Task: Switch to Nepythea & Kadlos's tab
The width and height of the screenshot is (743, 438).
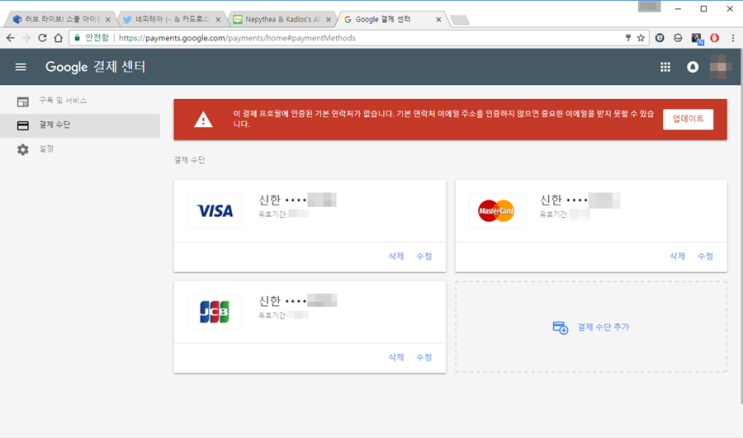Action: pyautogui.click(x=280, y=19)
